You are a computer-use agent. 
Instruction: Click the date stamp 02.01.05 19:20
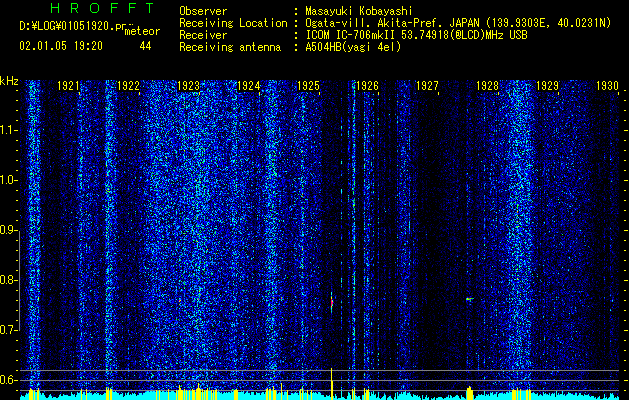[x=61, y=46]
